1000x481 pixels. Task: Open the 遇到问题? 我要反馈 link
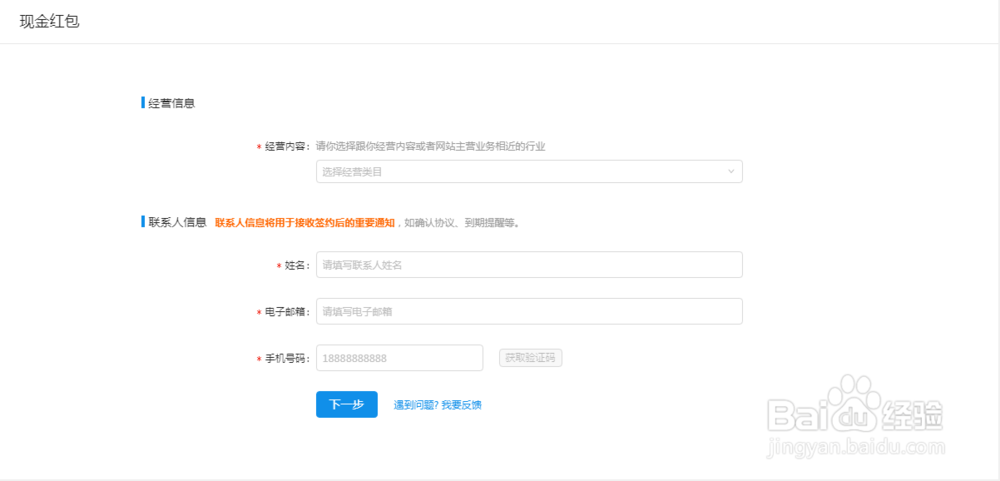click(x=438, y=405)
